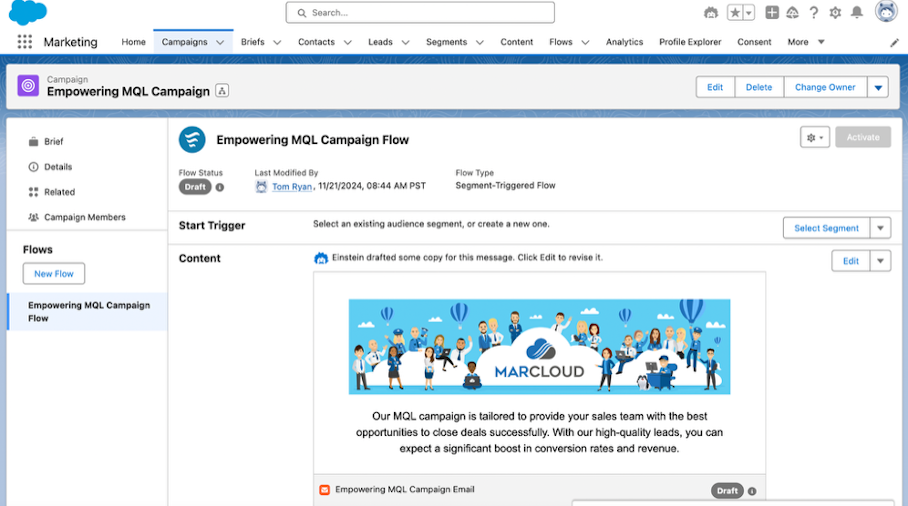Open the user profile avatar
The width and height of the screenshot is (908, 506).
pyautogui.click(x=885, y=11)
